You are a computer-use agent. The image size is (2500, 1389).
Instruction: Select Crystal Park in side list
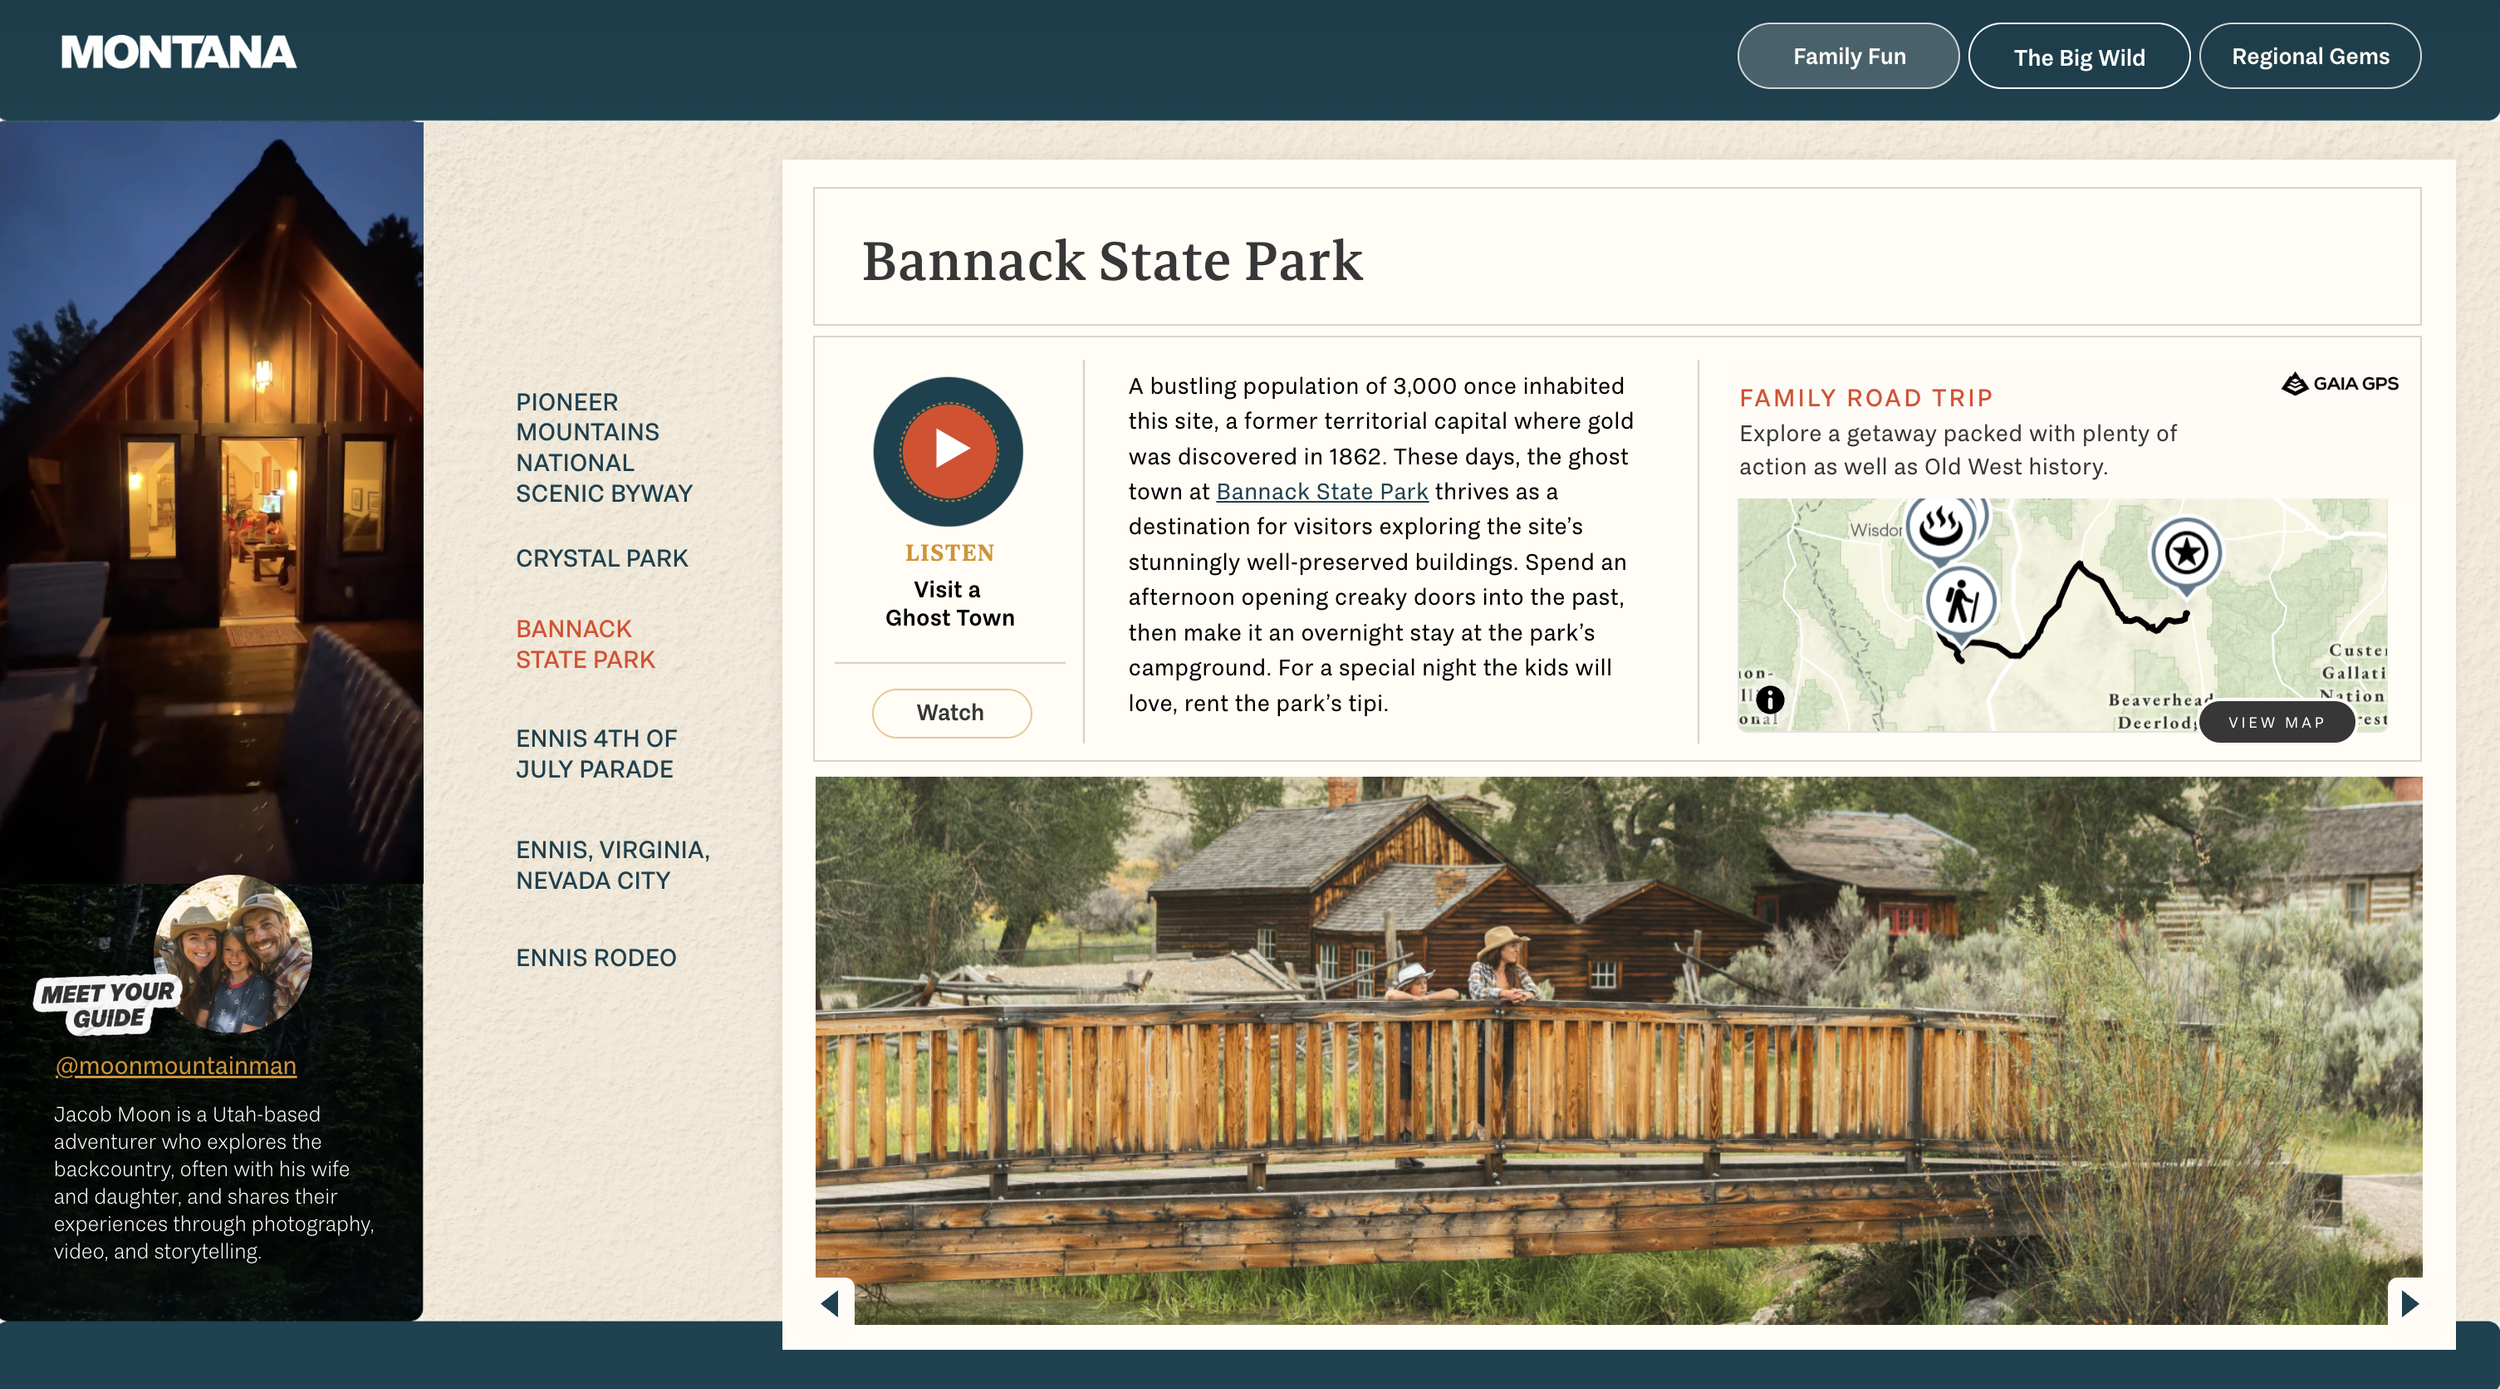(601, 559)
